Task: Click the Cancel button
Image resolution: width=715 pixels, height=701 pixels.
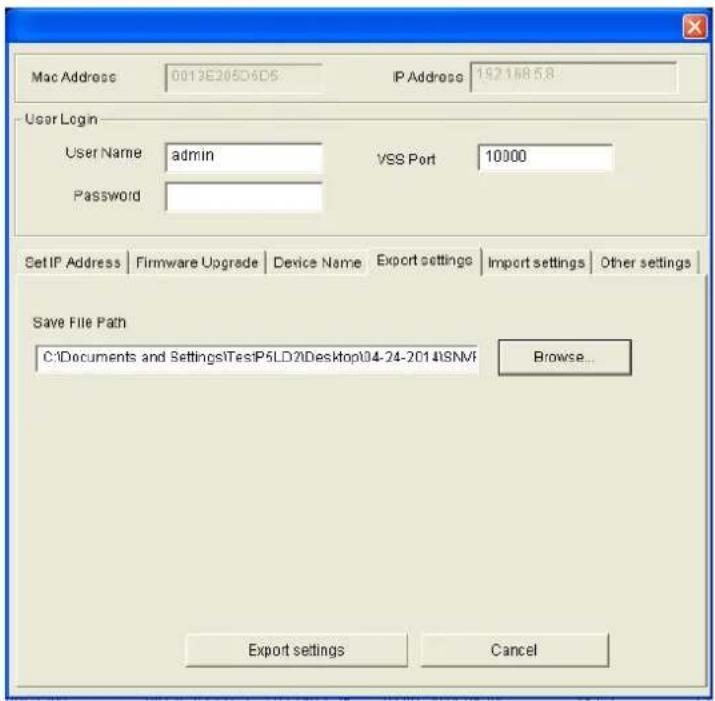Action: point(514,650)
